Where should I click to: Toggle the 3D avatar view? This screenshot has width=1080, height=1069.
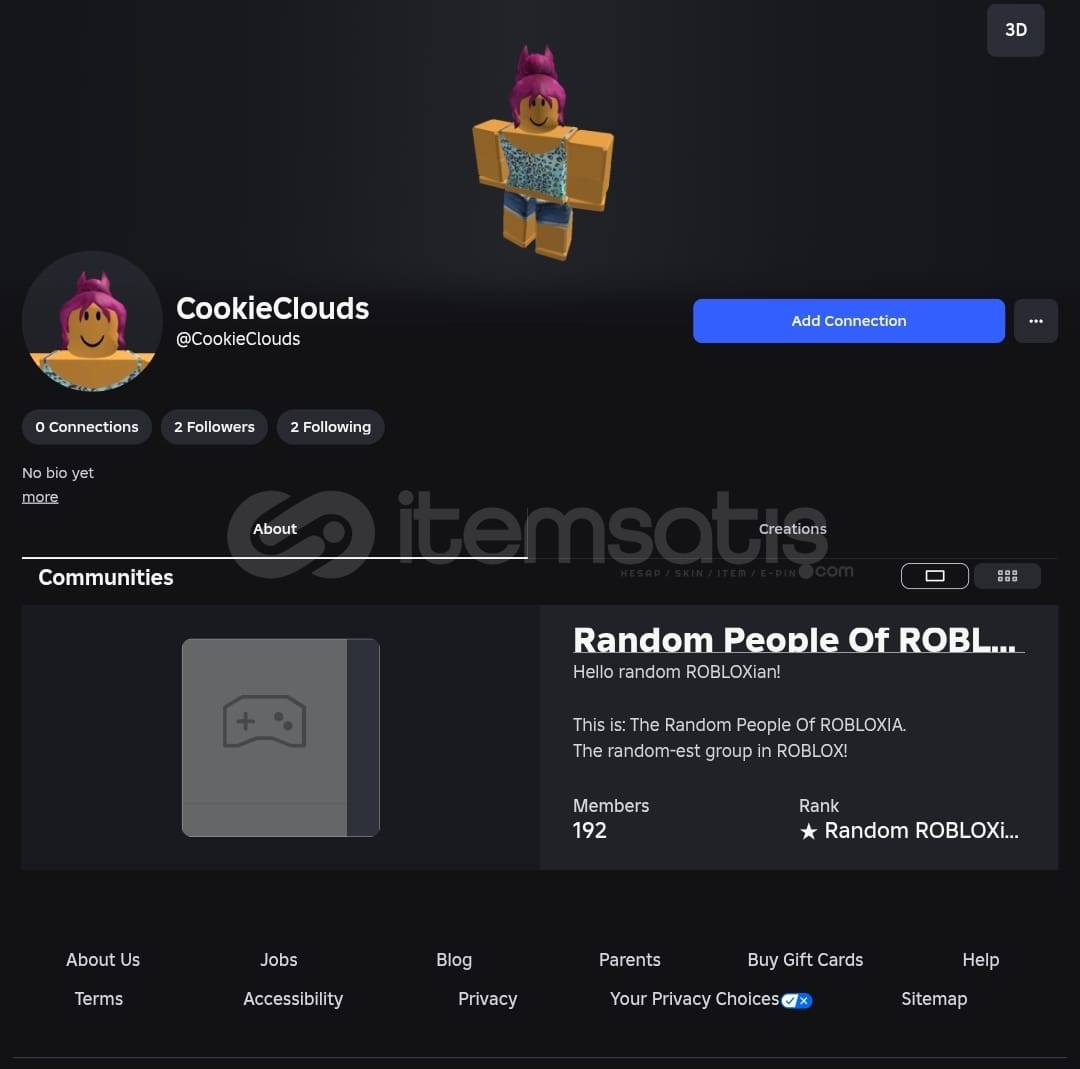click(x=1015, y=30)
